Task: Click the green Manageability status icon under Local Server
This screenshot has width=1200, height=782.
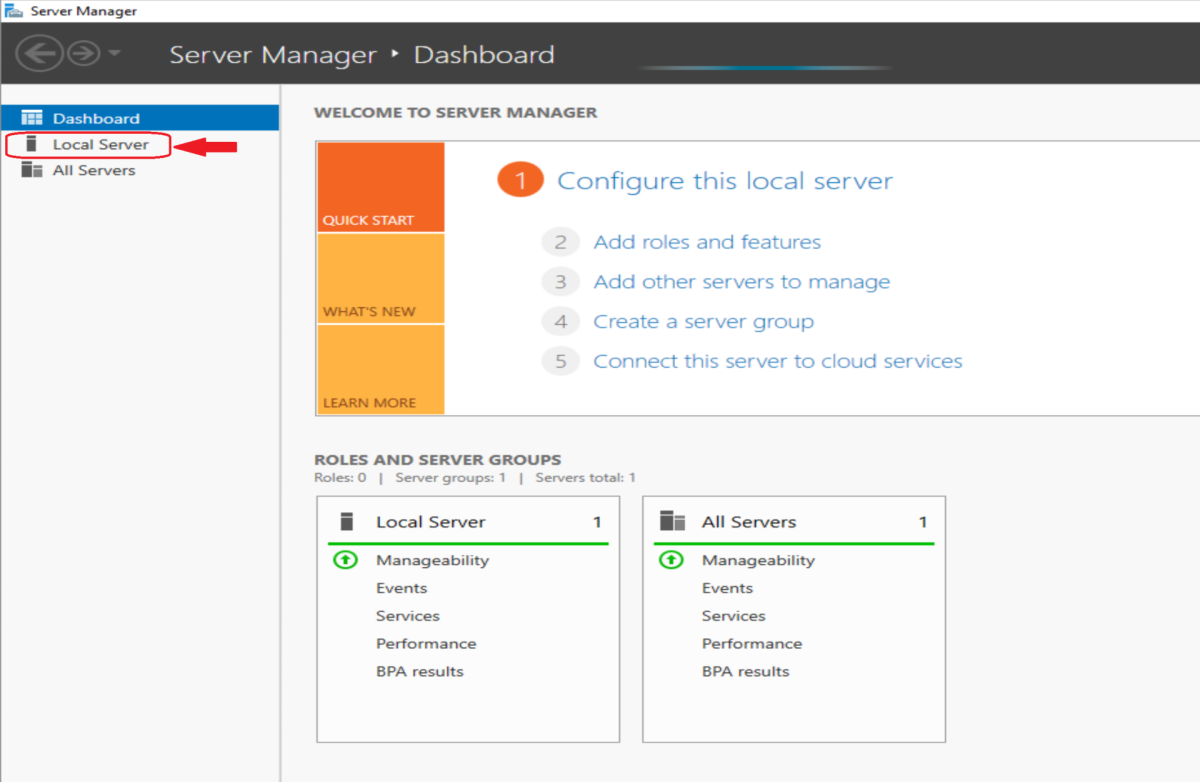Action: pyautogui.click(x=345, y=560)
